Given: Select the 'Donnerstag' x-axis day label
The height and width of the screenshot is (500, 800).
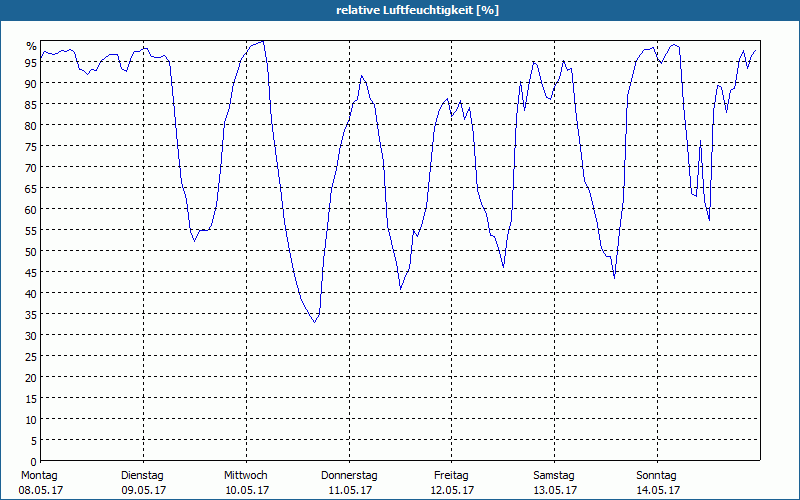Looking at the screenshot, I should [x=349, y=475].
